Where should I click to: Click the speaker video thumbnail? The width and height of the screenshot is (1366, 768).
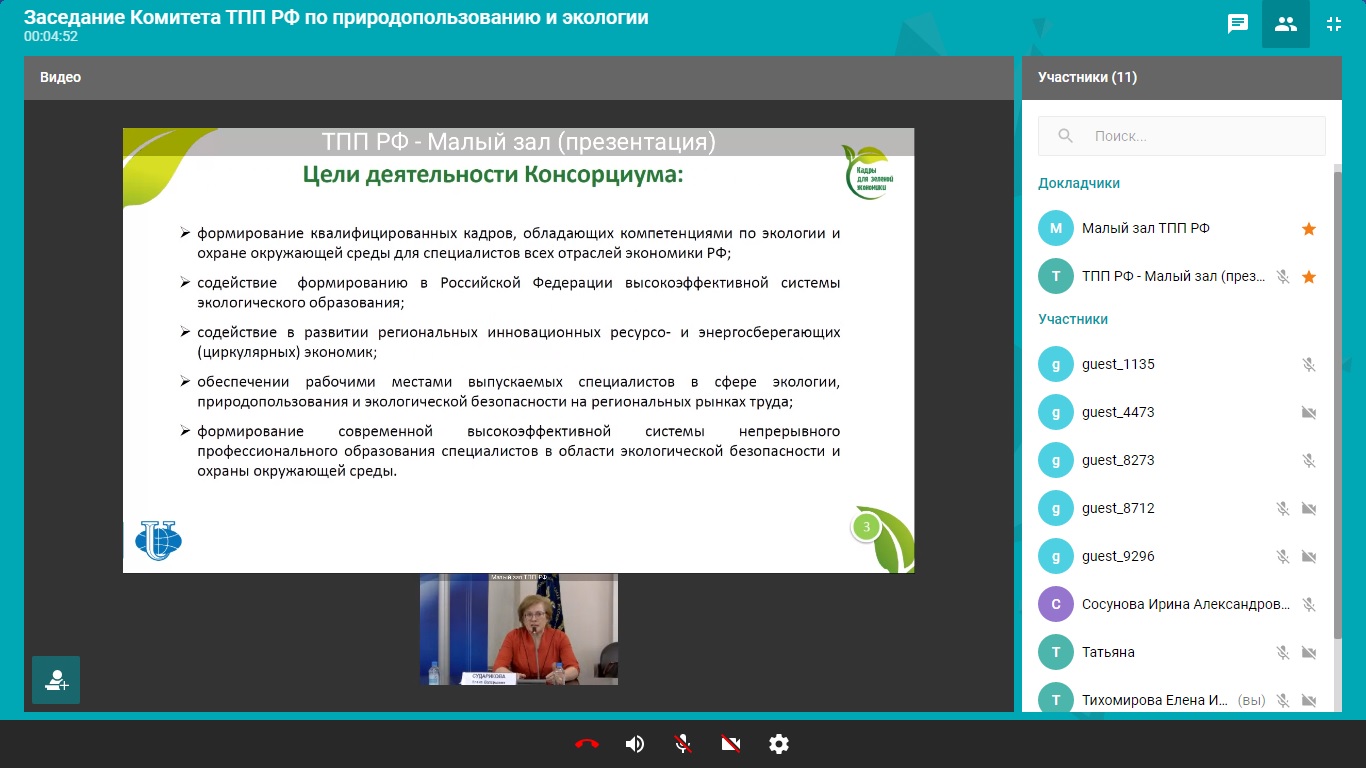pos(518,629)
